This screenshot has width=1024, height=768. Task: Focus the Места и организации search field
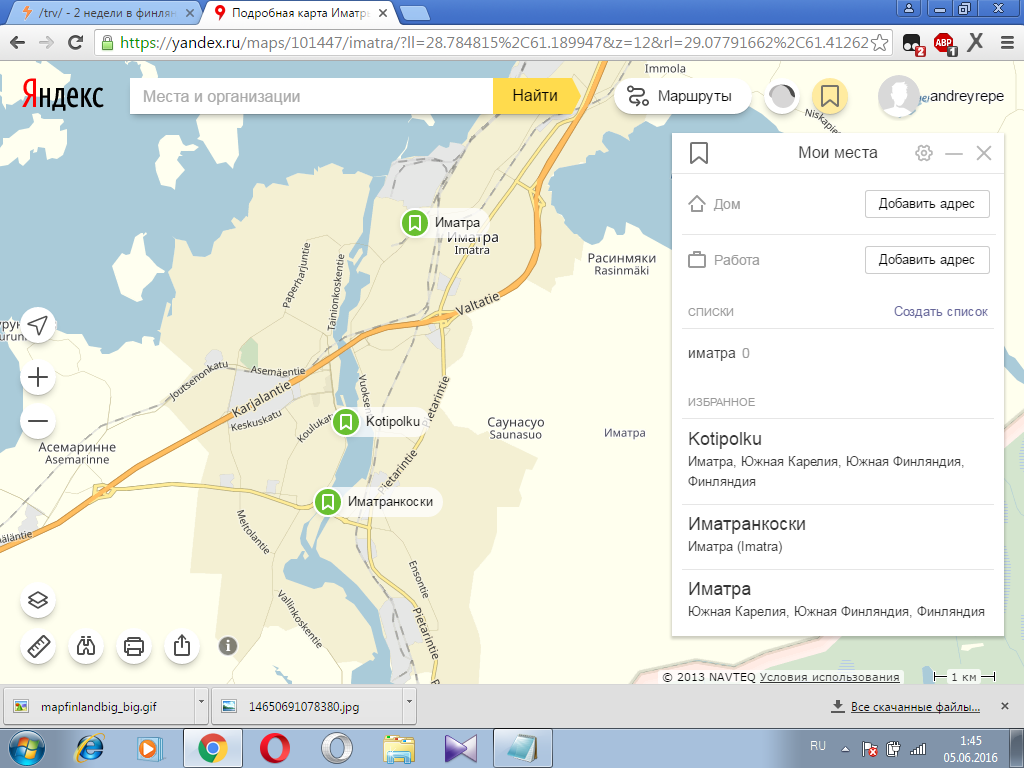pos(312,96)
